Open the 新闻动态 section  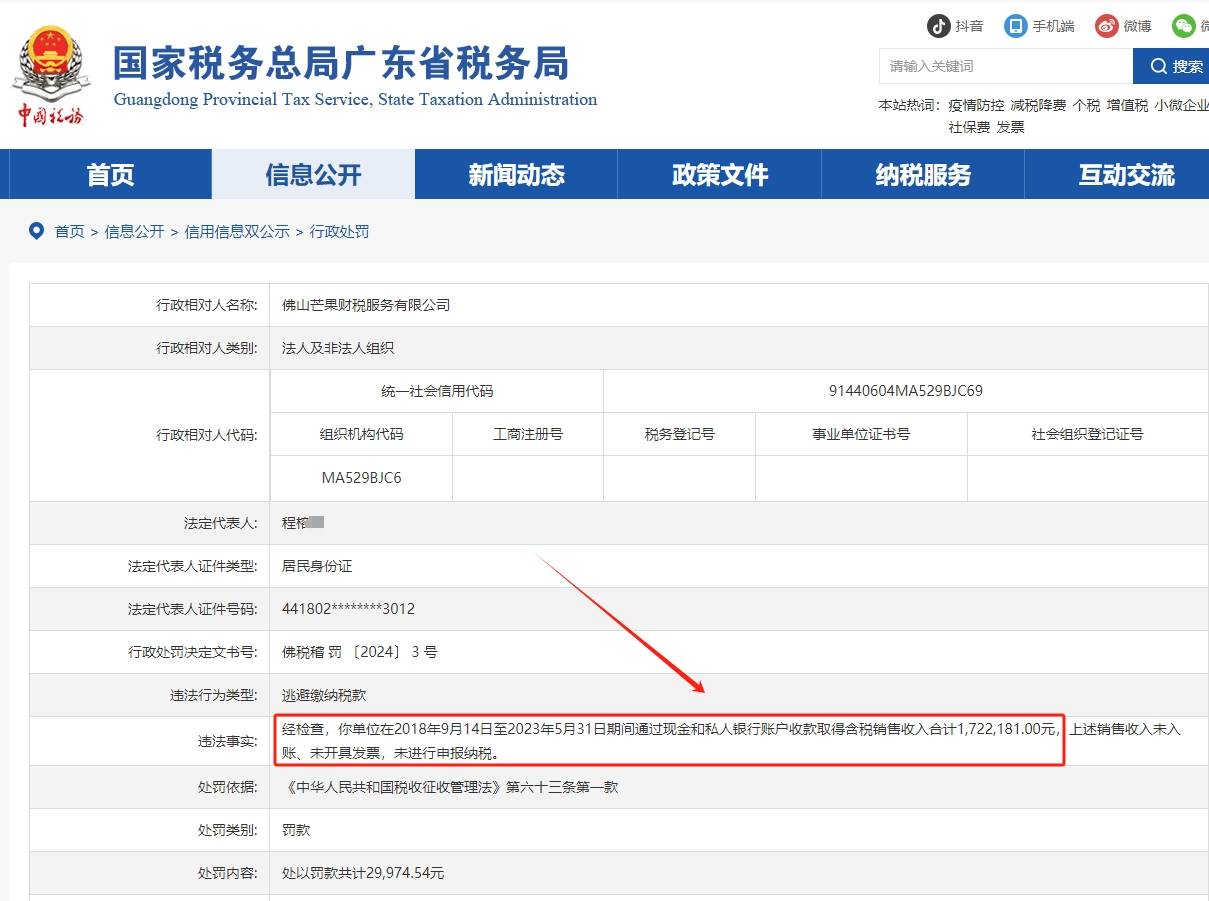pyautogui.click(x=515, y=174)
